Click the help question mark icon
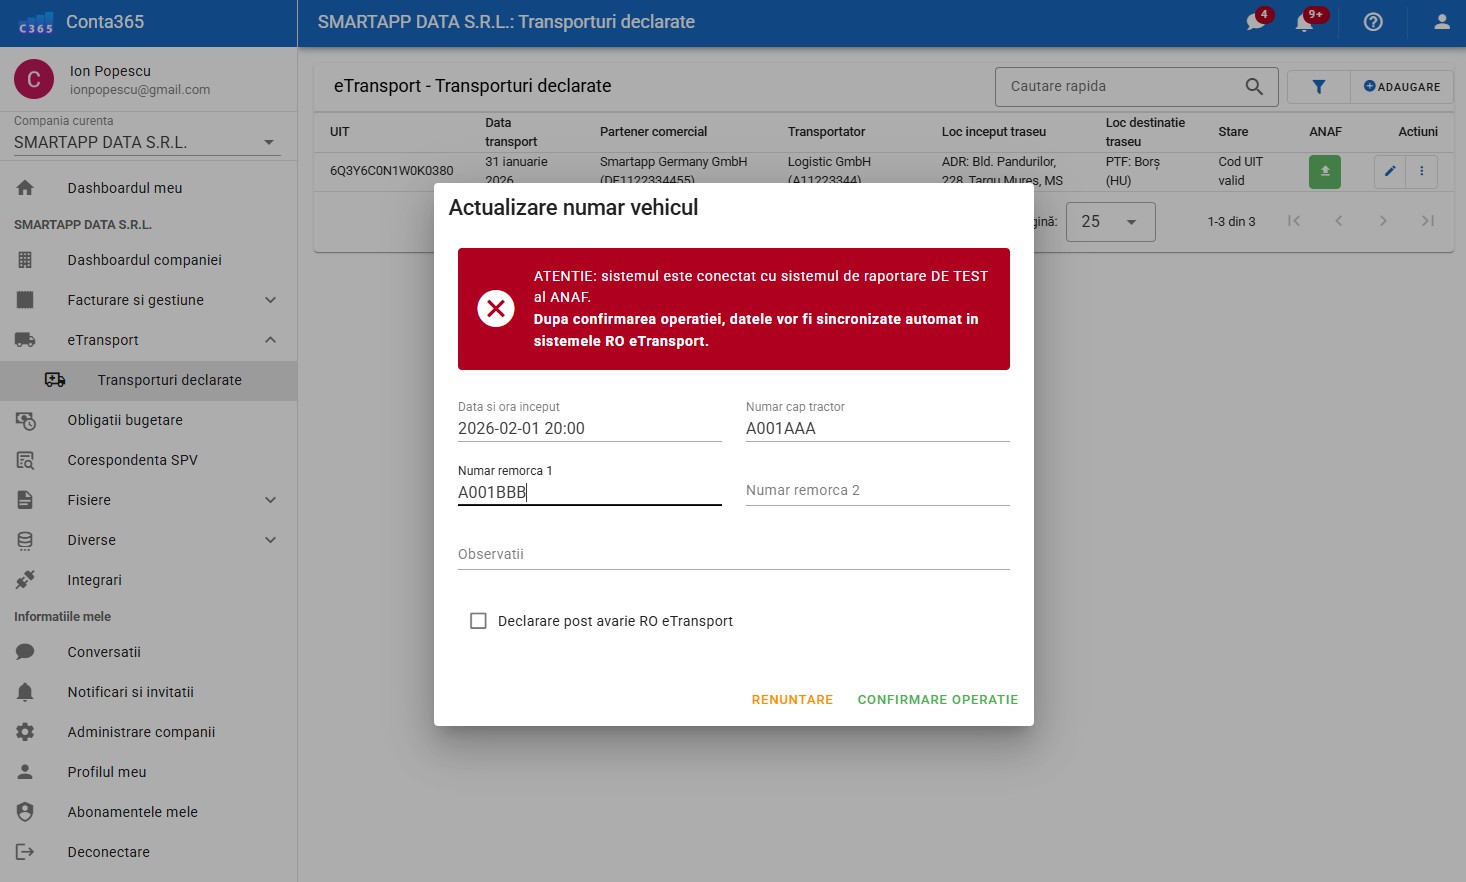Viewport: 1466px width, 882px height. point(1373,22)
